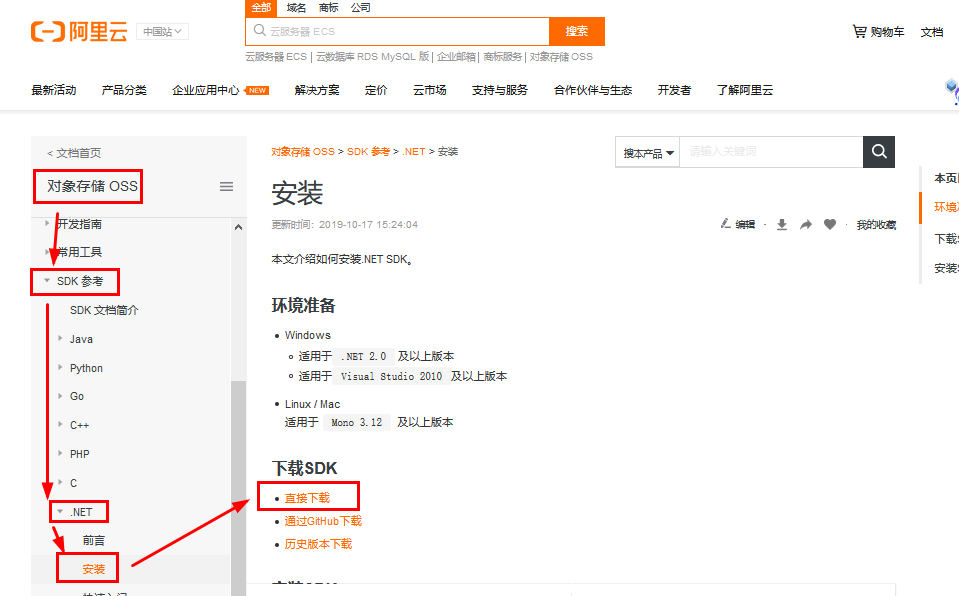This screenshot has width=959, height=596.
Task: Expand the C++ SDK node
Action: point(60,424)
